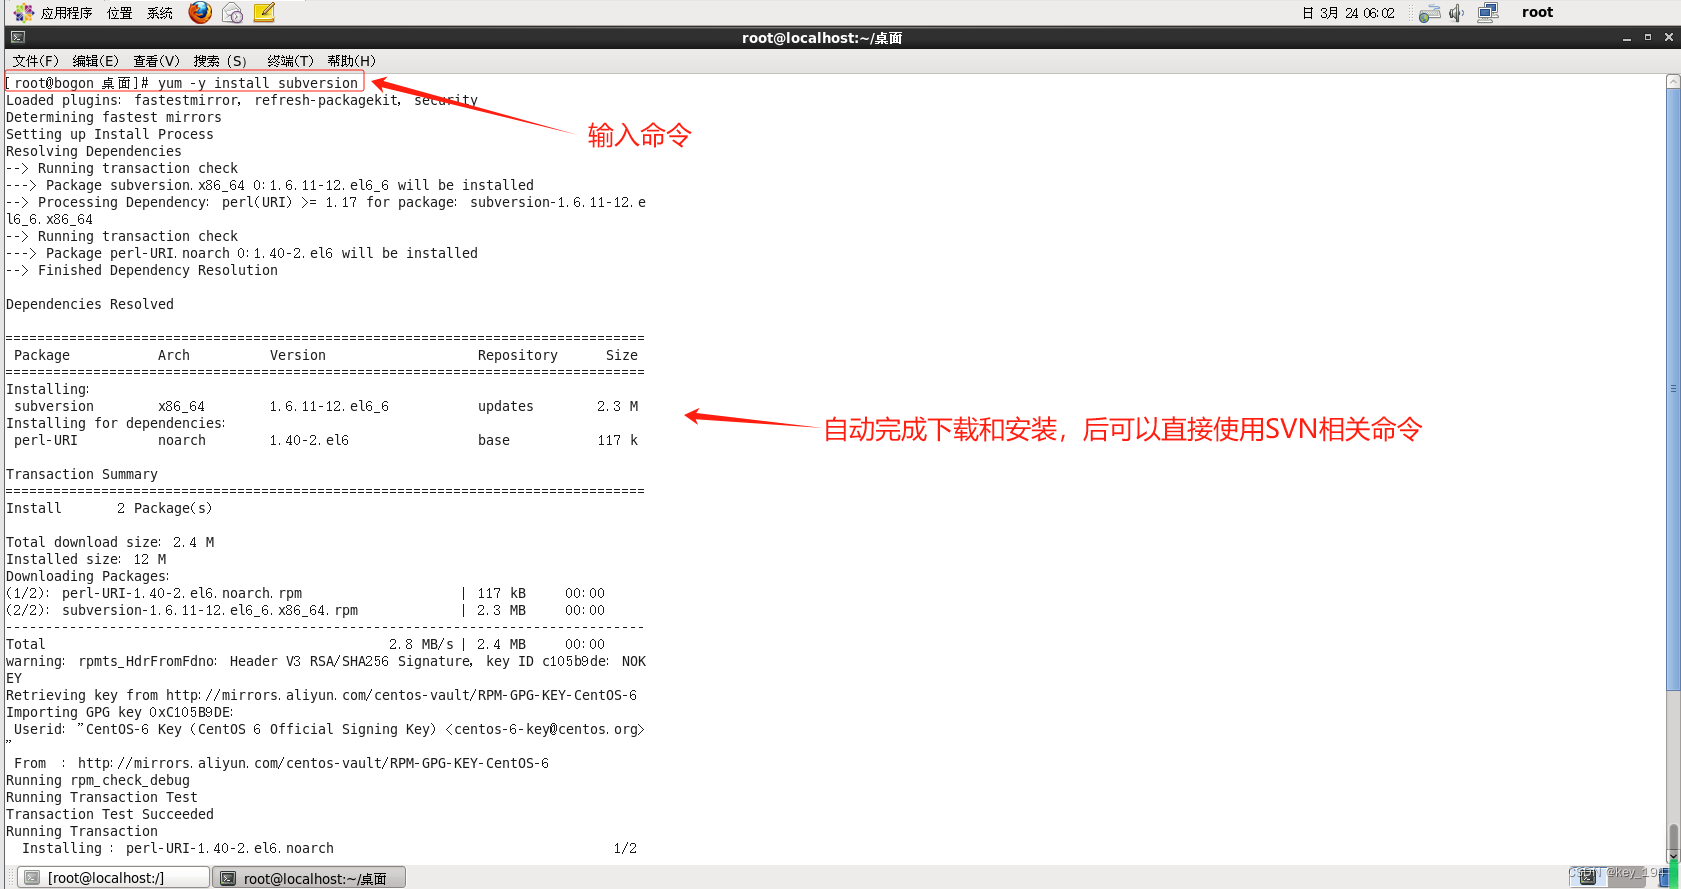Minimize the terminal window
The width and height of the screenshot is (1681, 889).
[x=1627, y=38]
